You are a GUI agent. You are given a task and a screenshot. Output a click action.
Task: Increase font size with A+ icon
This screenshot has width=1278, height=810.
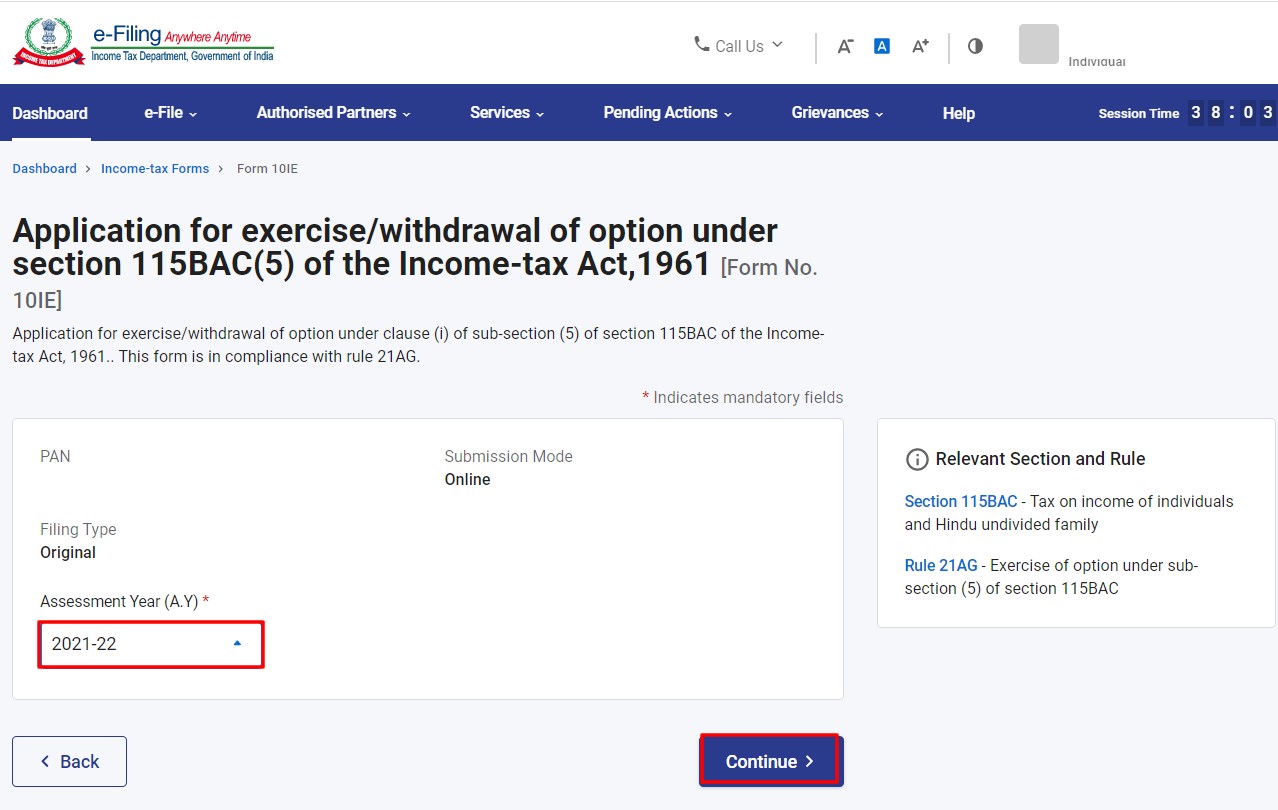pos(921,46)
